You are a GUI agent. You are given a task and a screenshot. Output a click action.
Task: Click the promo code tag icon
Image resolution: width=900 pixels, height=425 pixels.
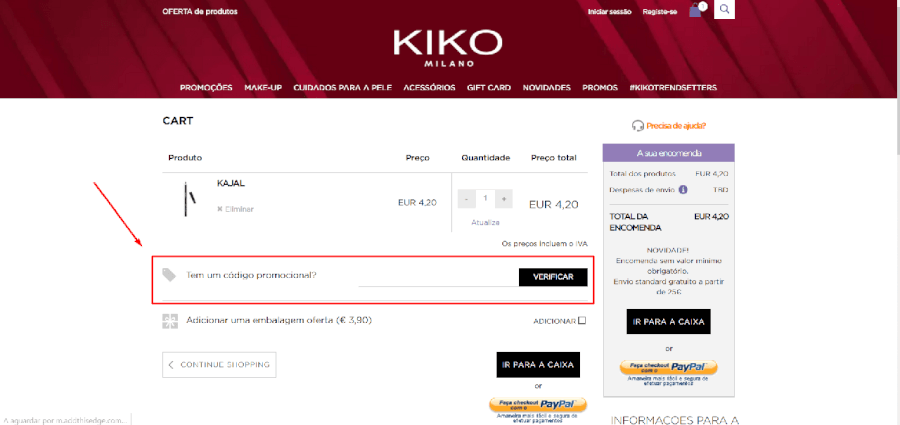click(x=169, y=275)
